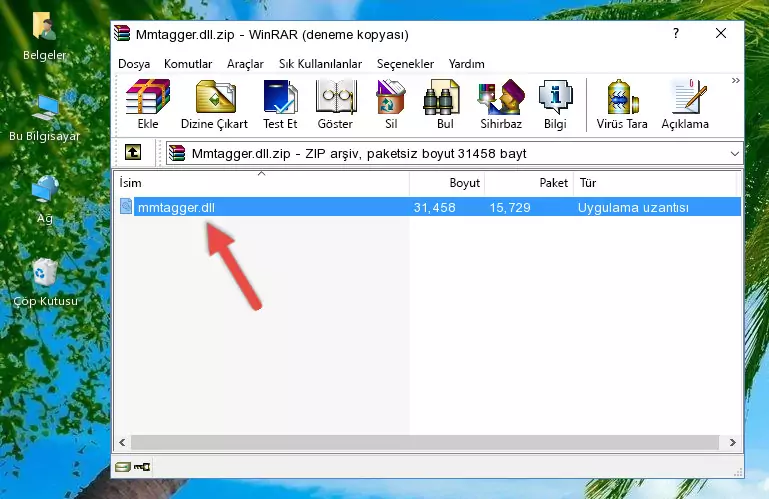Select Bu Bilgisayar desktop icon
This screenshot has height=499, width=769.
pos(44,118)
